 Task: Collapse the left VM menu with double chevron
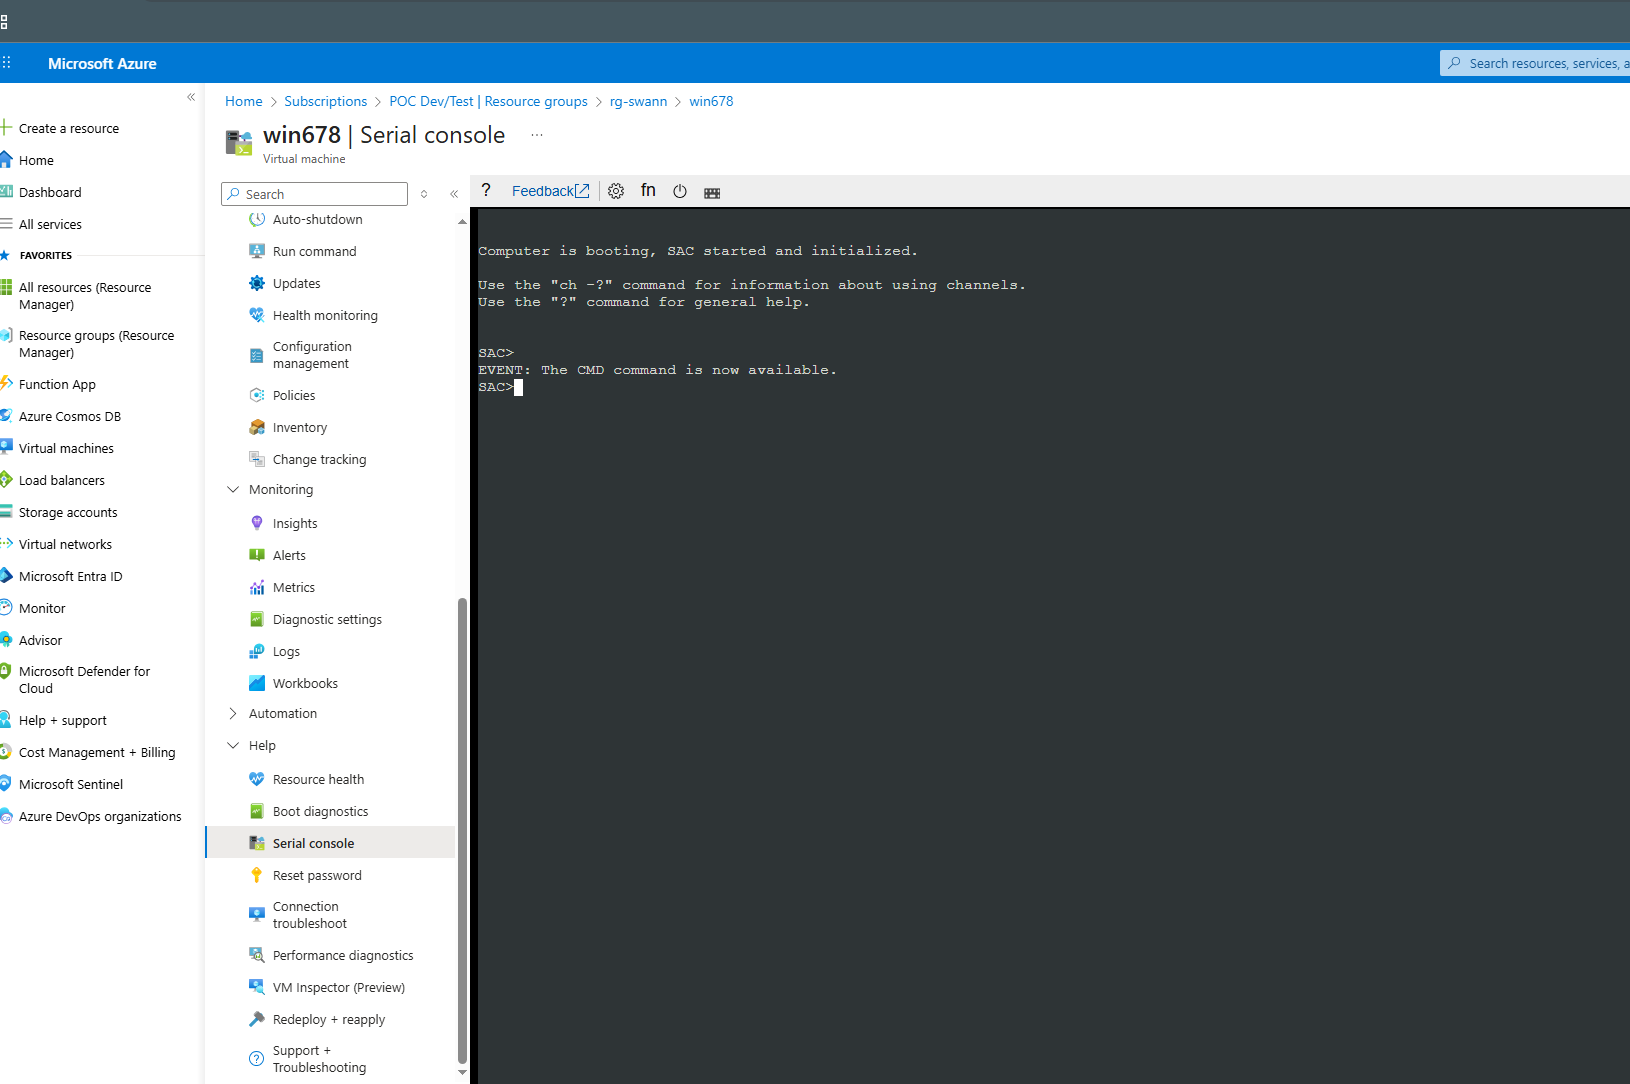click(x=454, y=193)
